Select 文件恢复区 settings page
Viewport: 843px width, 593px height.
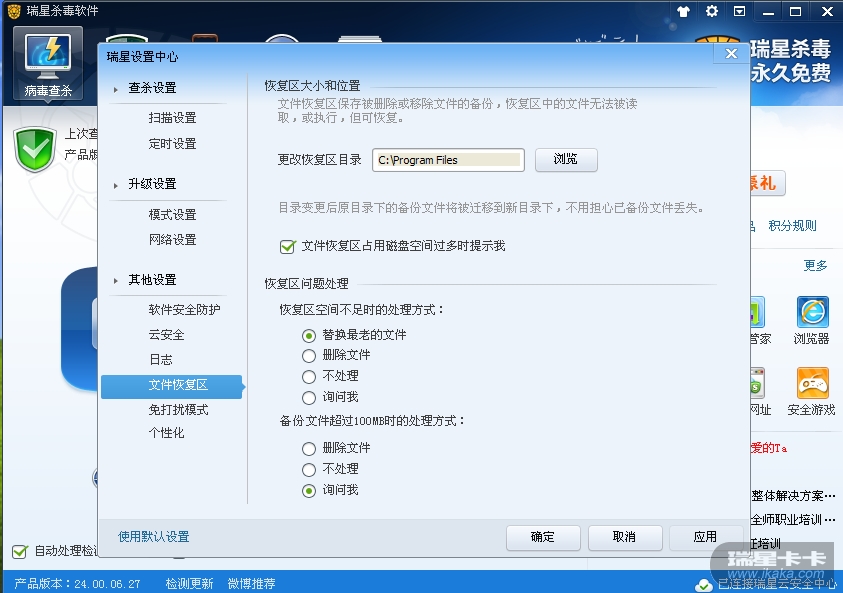(x=172, y=387)
